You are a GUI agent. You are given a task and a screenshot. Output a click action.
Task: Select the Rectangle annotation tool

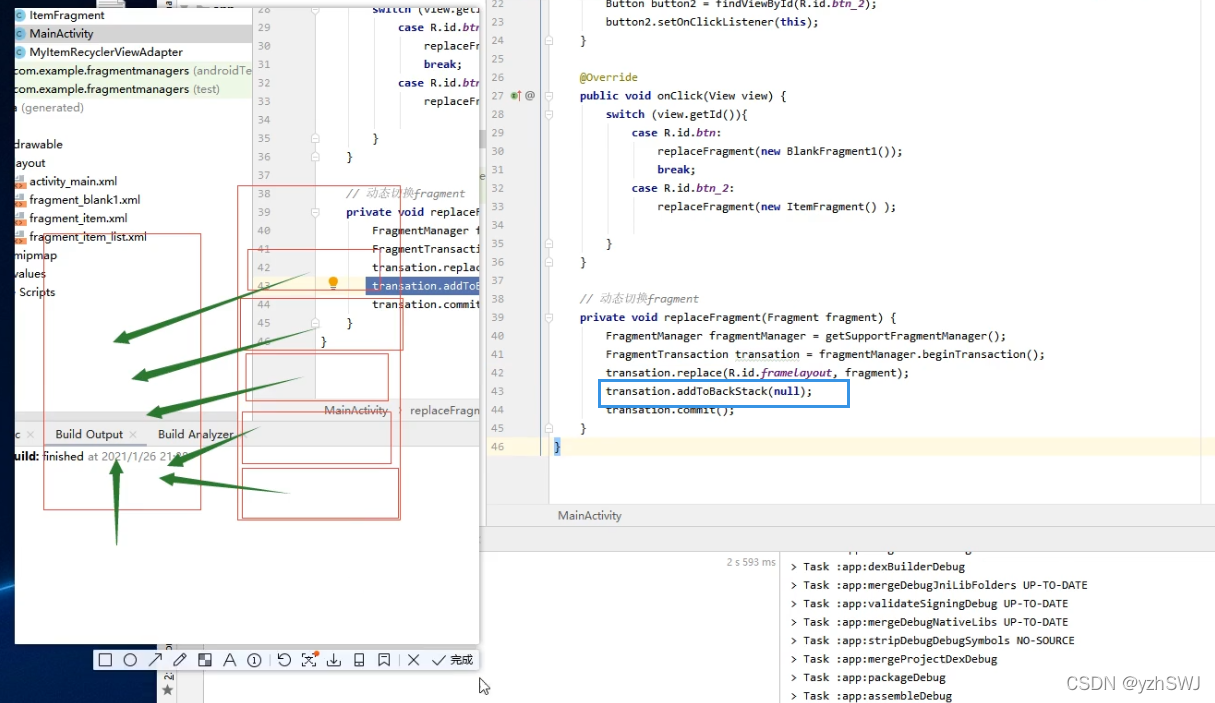point(105,659)
